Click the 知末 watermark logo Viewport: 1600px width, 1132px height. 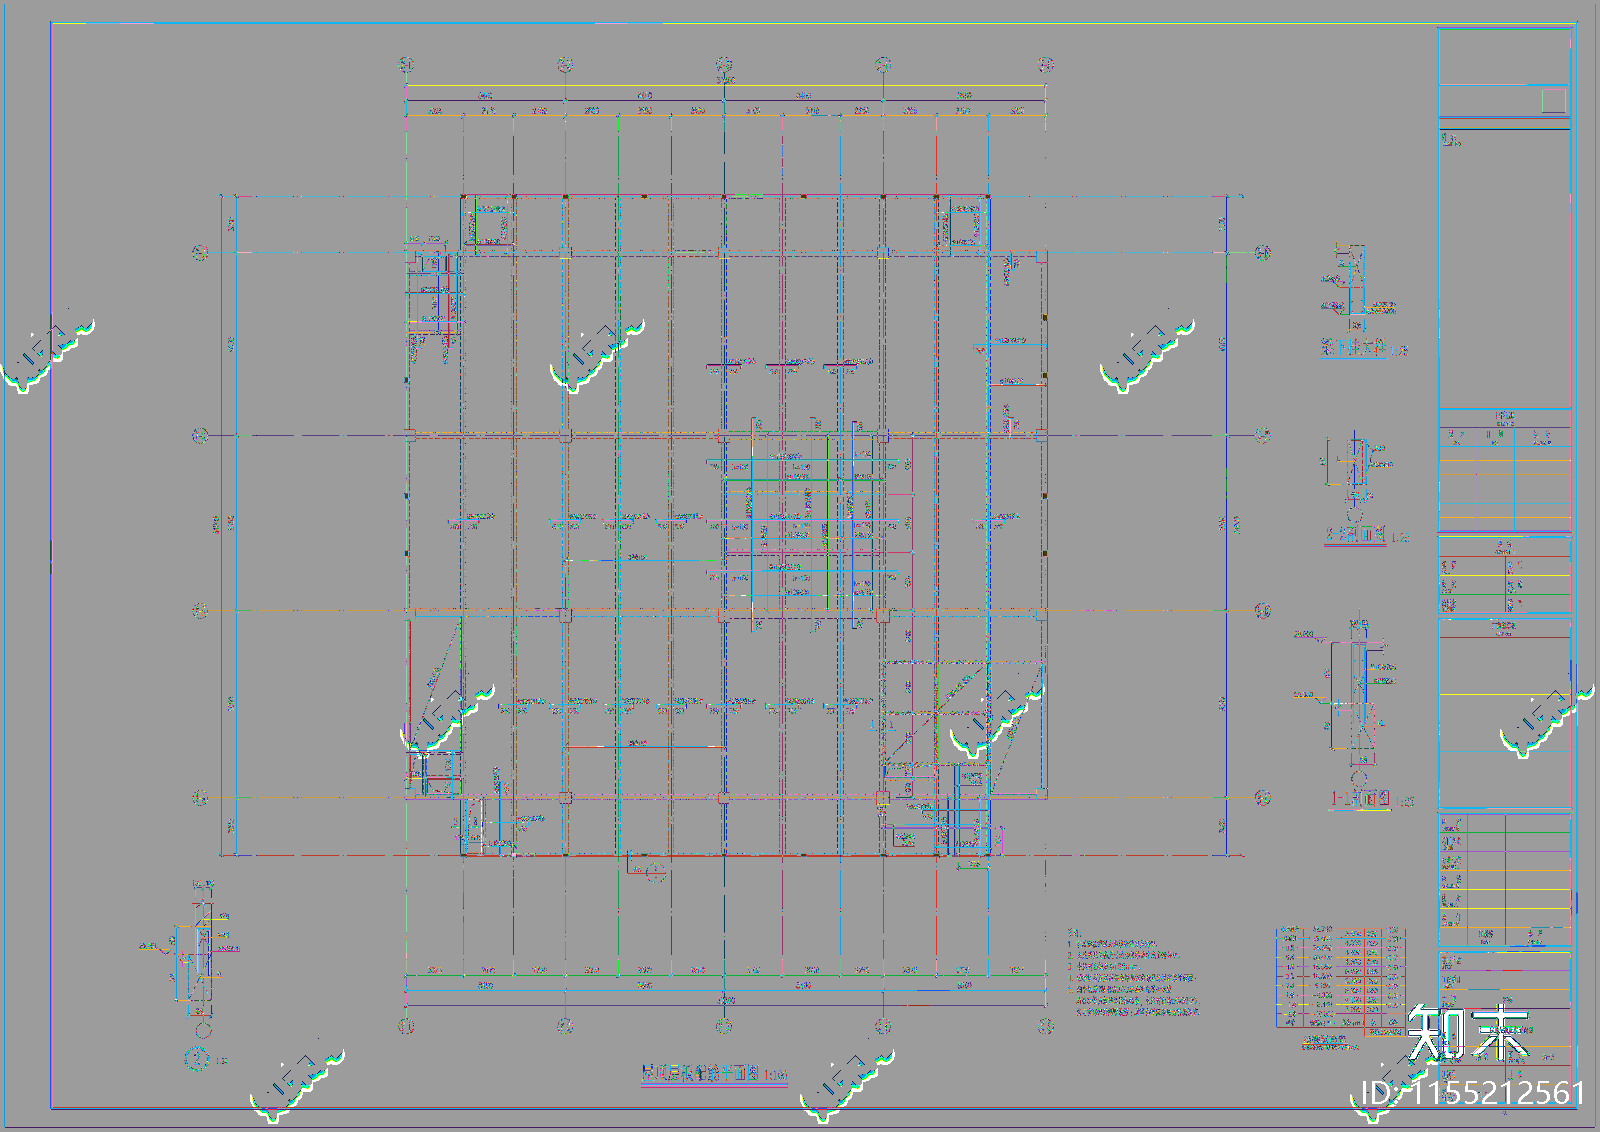pyautogui.click(x=1468, y=1033)
